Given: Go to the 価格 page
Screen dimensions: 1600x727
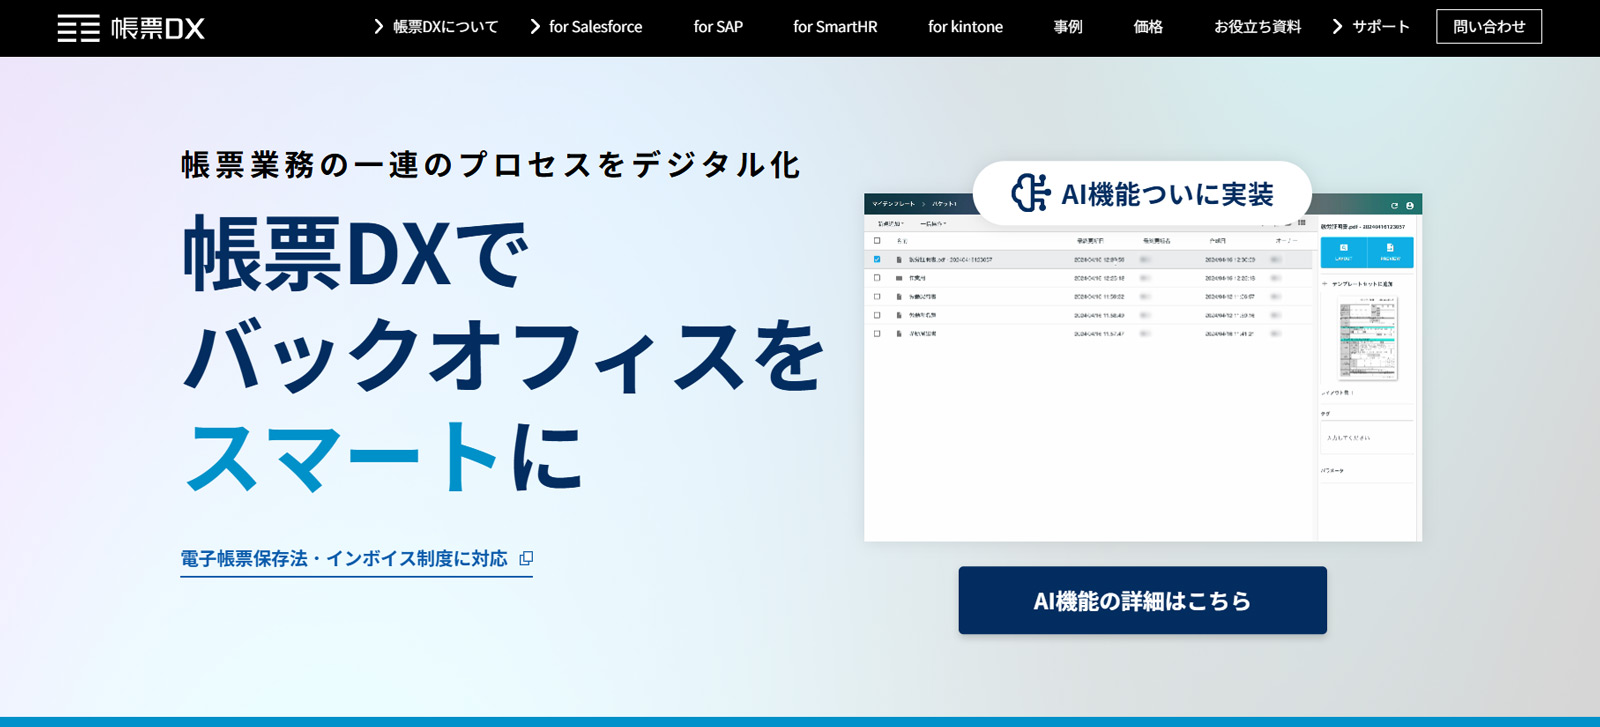Looking at the screenshot, I should (x=1148, y=27).
